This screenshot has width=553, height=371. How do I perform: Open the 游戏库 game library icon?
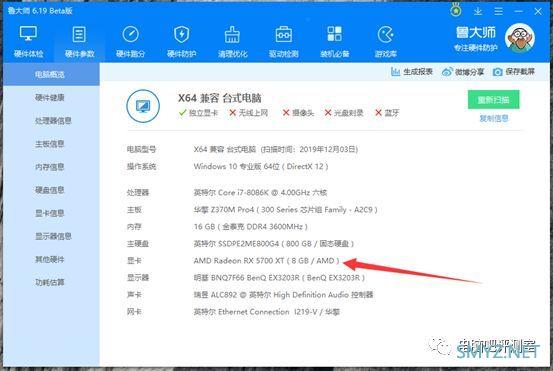click(385, 41)
